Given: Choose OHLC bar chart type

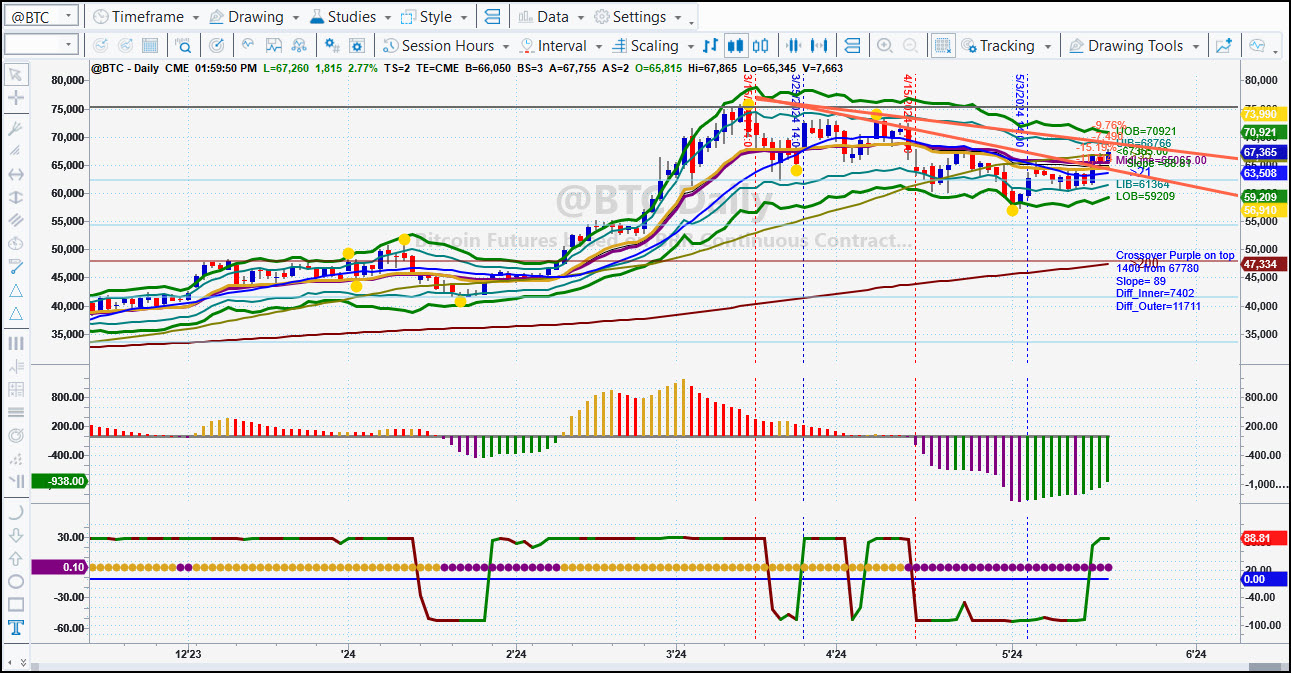Looking at the screenshot, I should point(710,45).
